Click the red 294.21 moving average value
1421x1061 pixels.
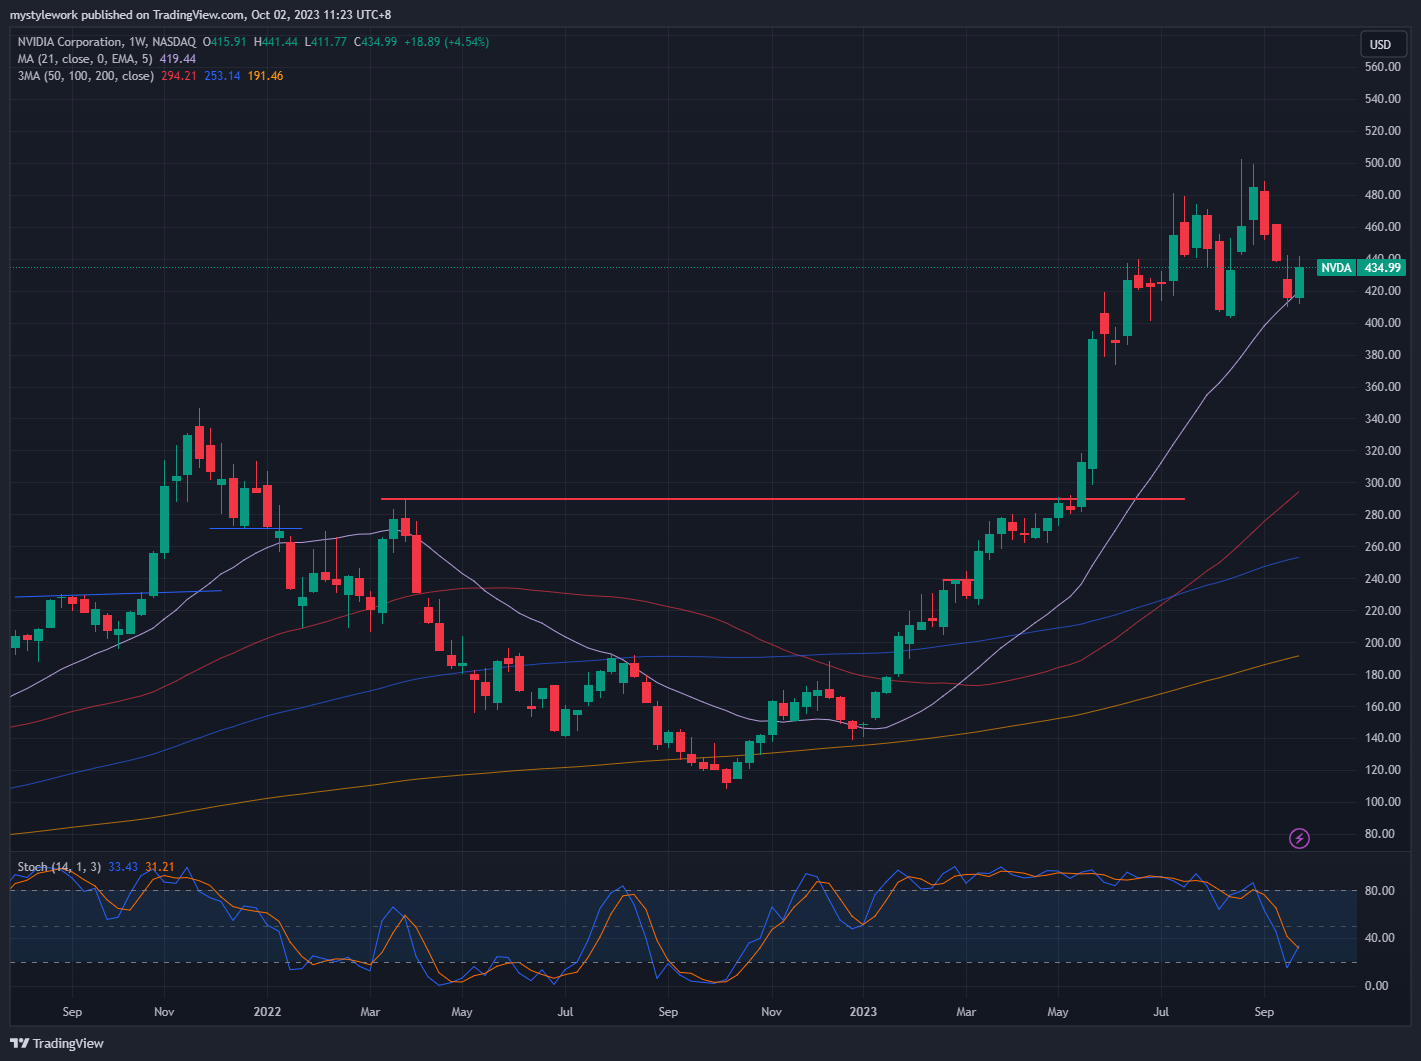click(179, 76)
